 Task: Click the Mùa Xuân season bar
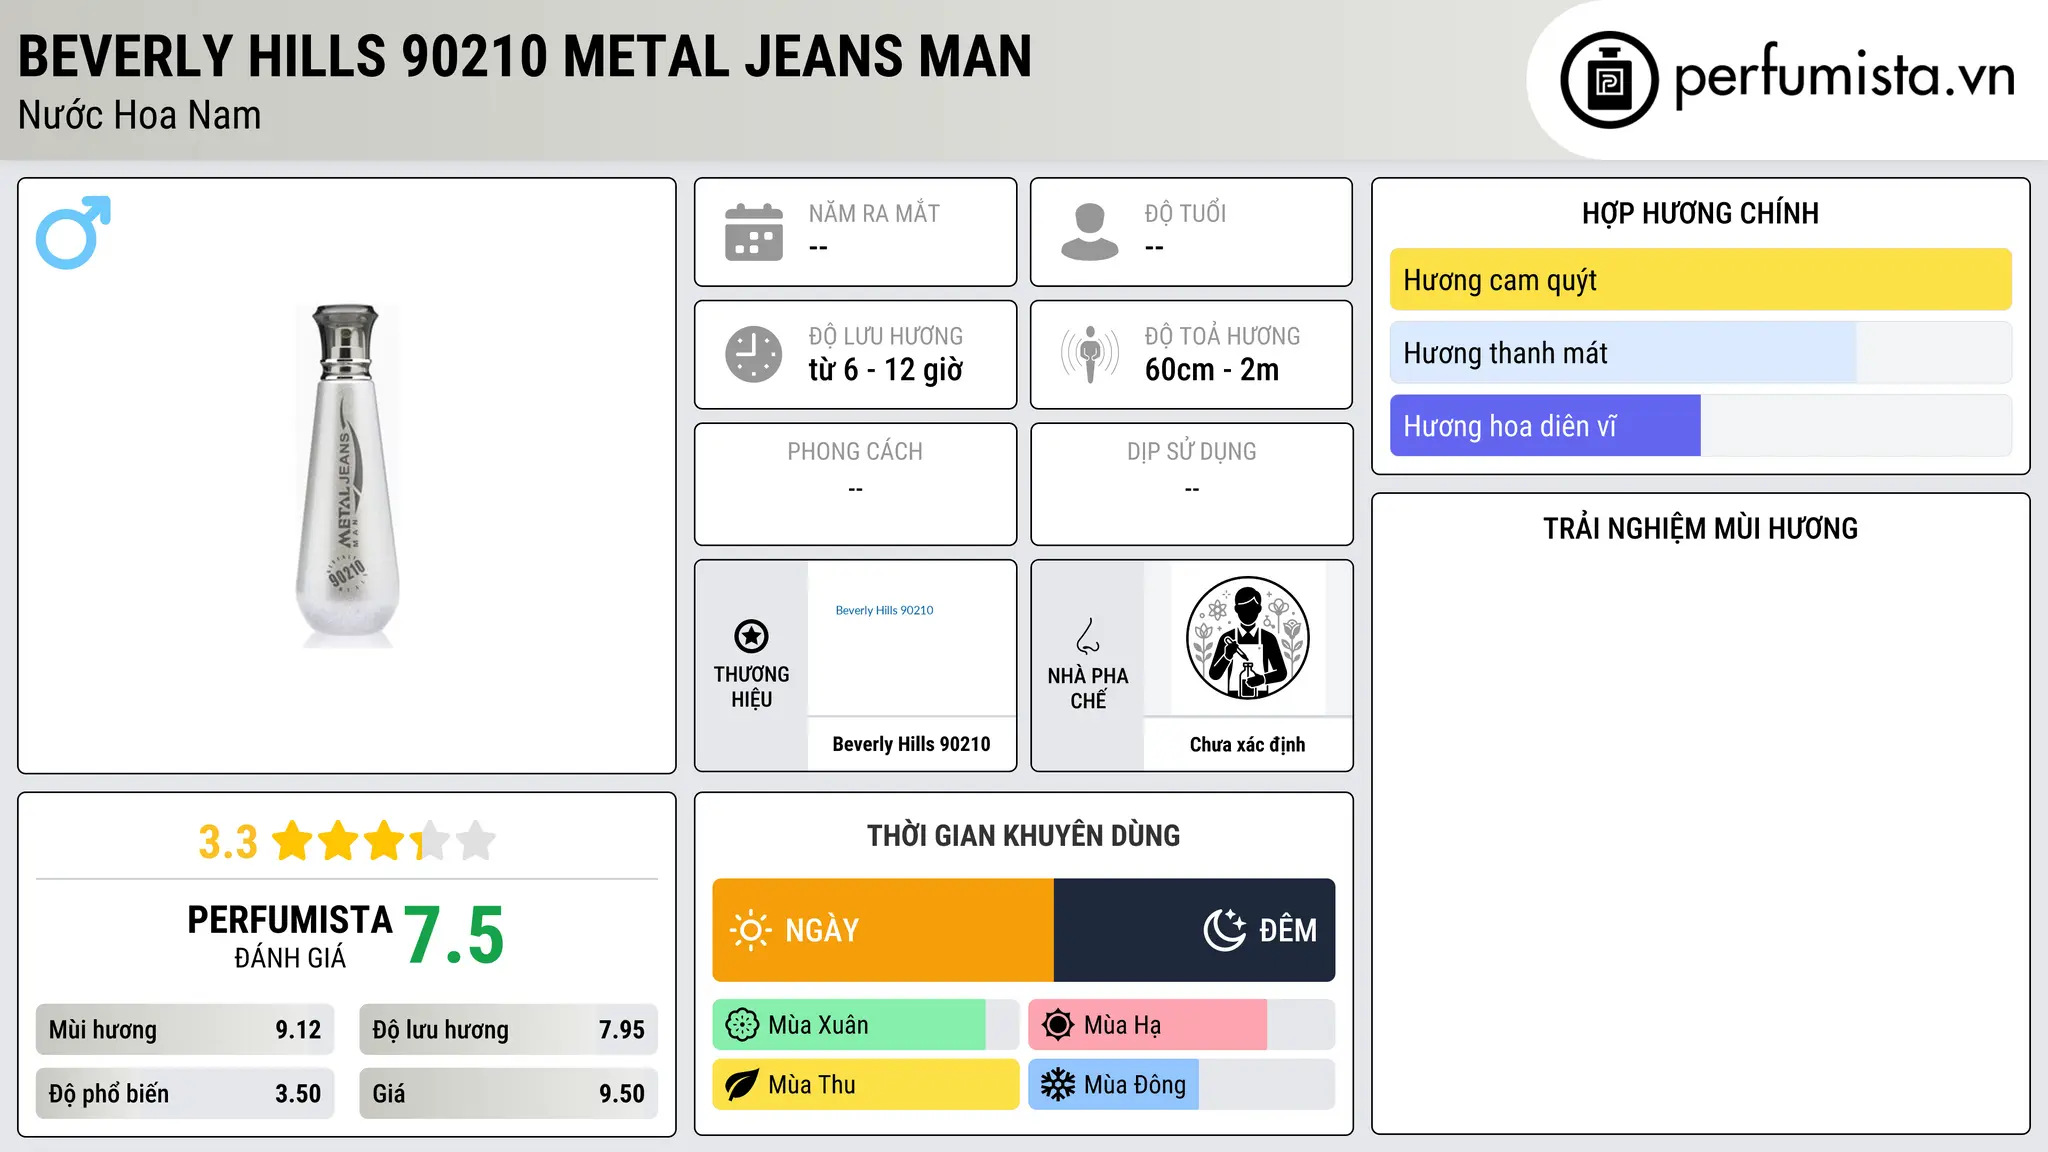pos(865,1025)
